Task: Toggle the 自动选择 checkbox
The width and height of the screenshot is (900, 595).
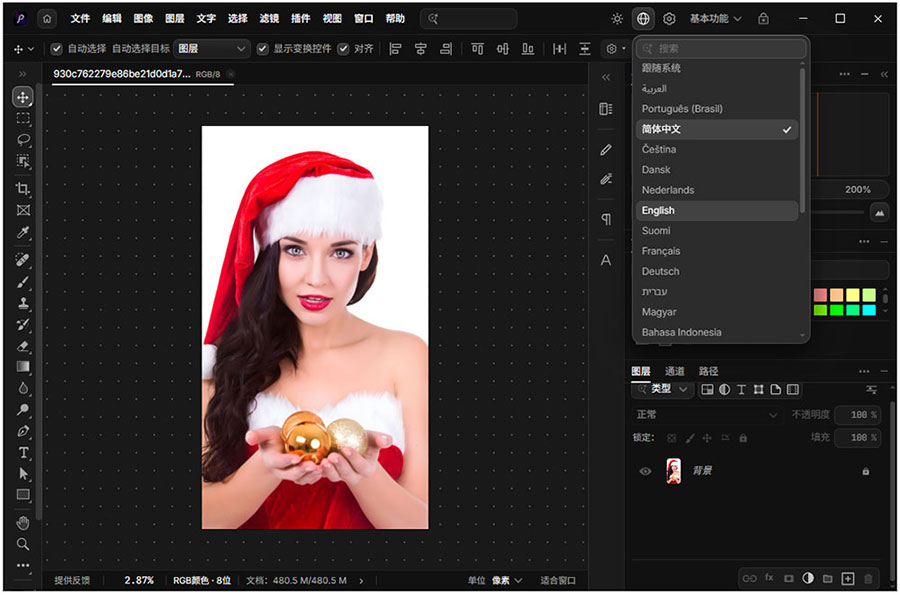Action: [x=56, y=49]
